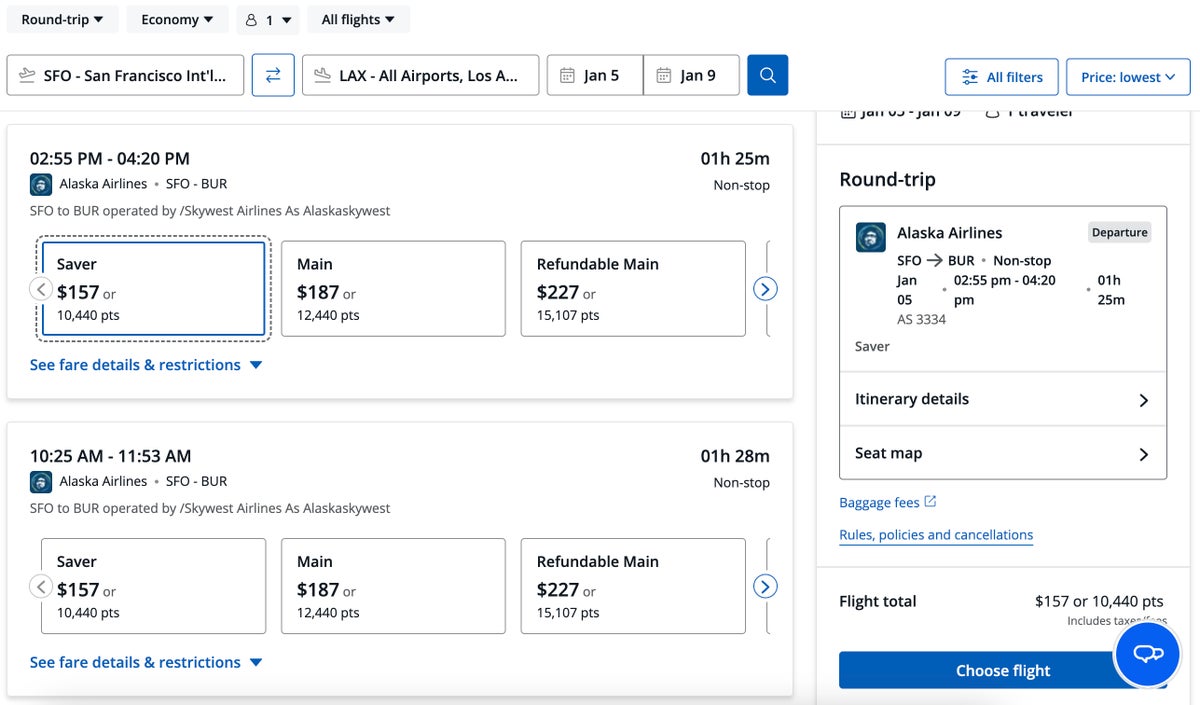Open the chat support bubble

(x=1148, y=653)
